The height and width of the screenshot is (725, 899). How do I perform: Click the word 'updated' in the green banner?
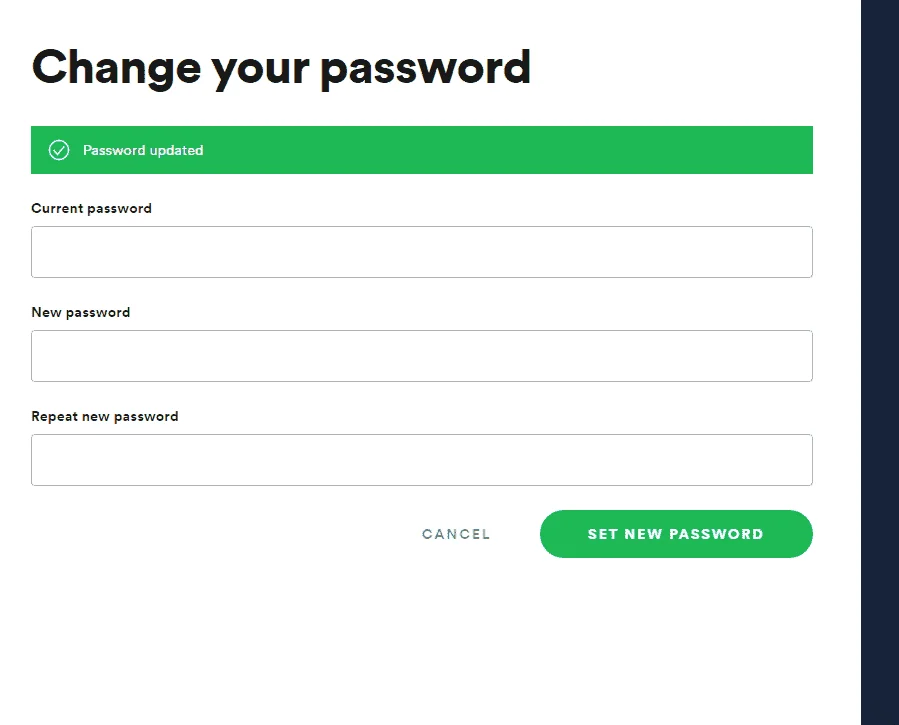coord(177,150)
